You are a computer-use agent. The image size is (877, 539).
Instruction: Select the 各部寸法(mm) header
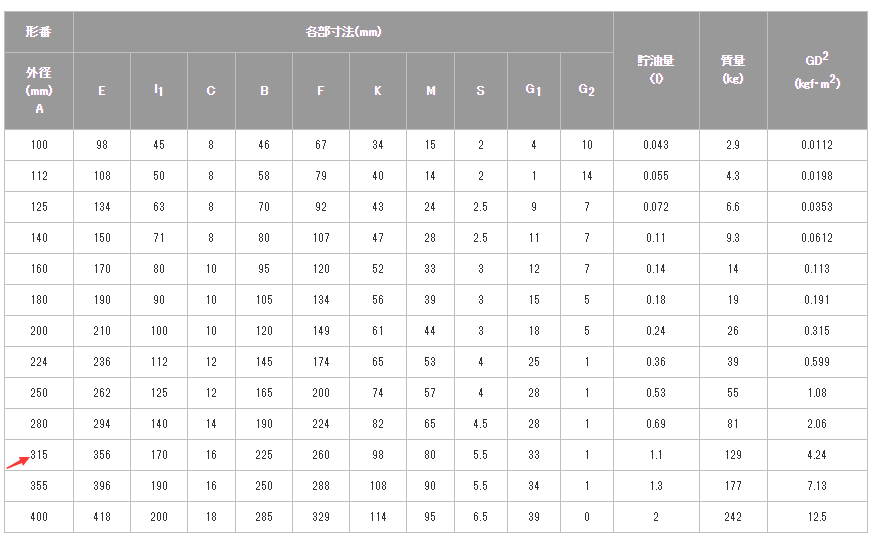coord(343,32)
